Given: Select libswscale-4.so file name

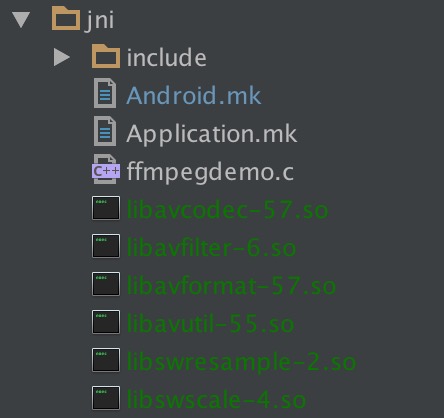Looking at the screenshot, I should tap(217, 400).
